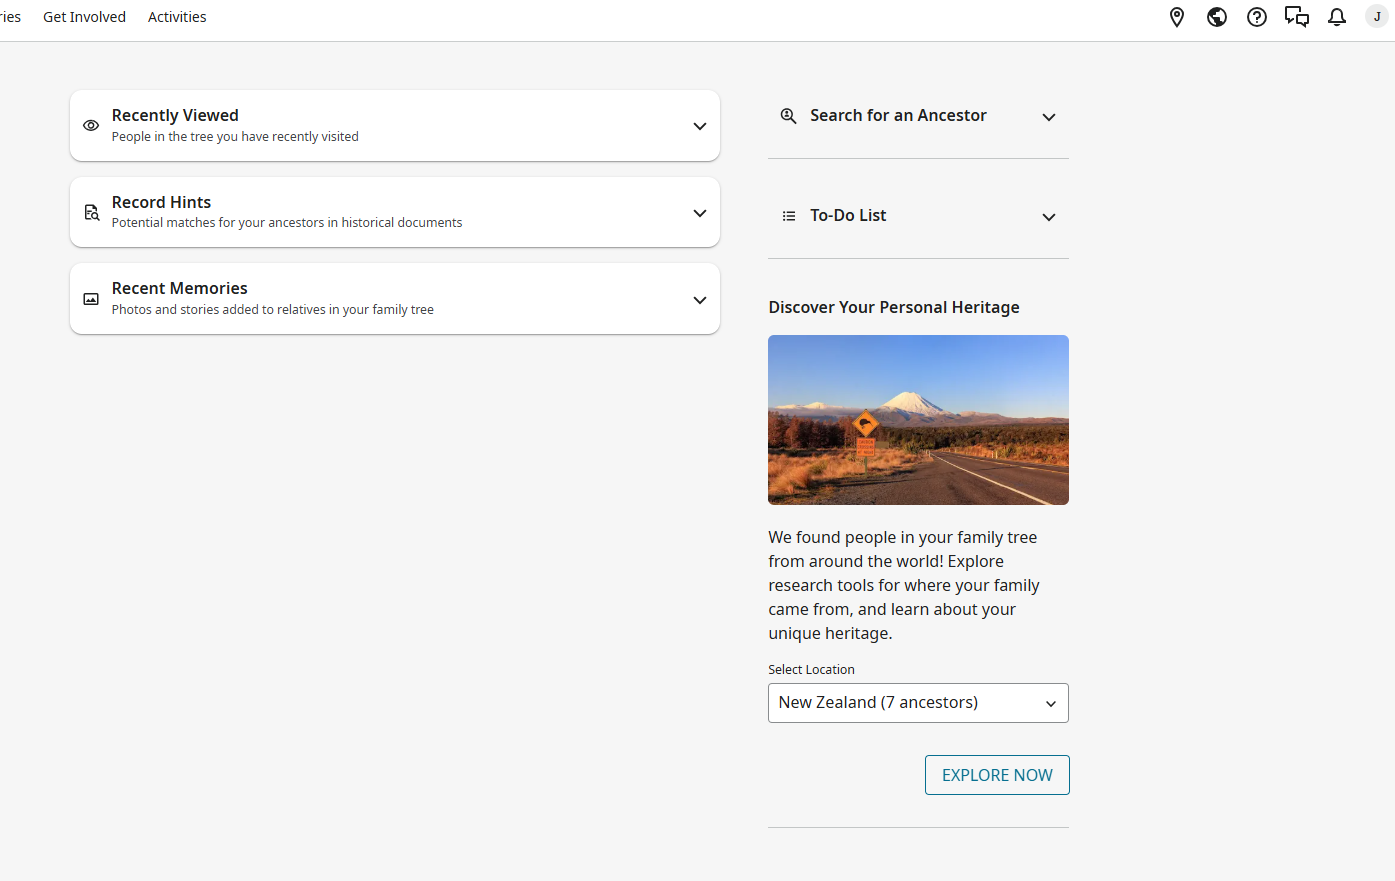The height and width of the screenshot is (881, 1395).
Task: Expand the Record Hints panel chevron
Action: pos(700,213)
